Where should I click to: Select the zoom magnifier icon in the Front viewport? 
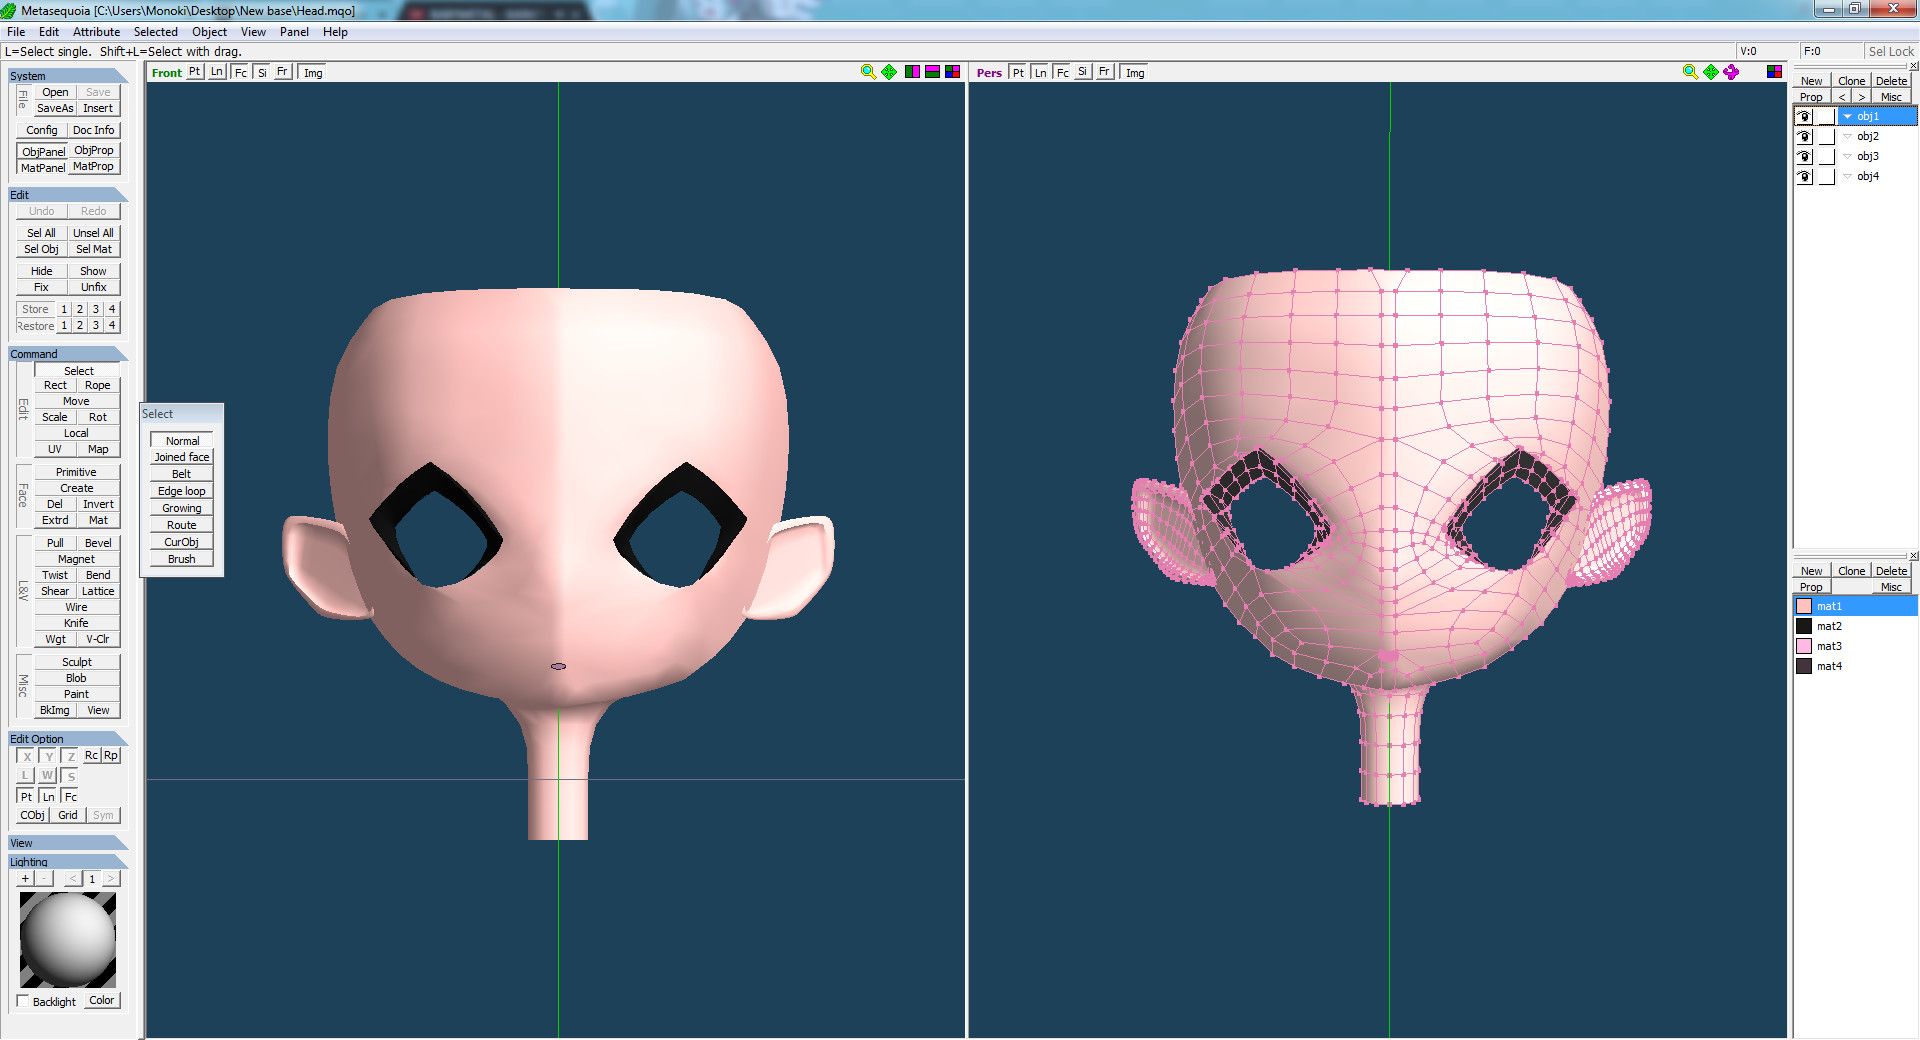pos(868,71)
